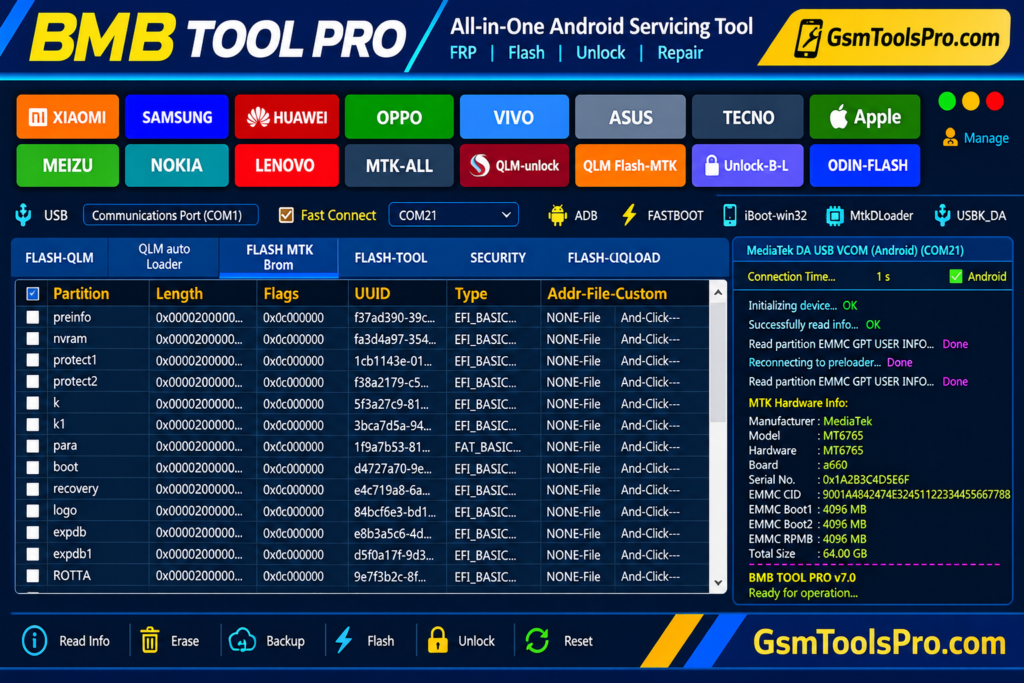Click the Manage user icon
Screen dimensions: 1024x683
click(950, 138)
